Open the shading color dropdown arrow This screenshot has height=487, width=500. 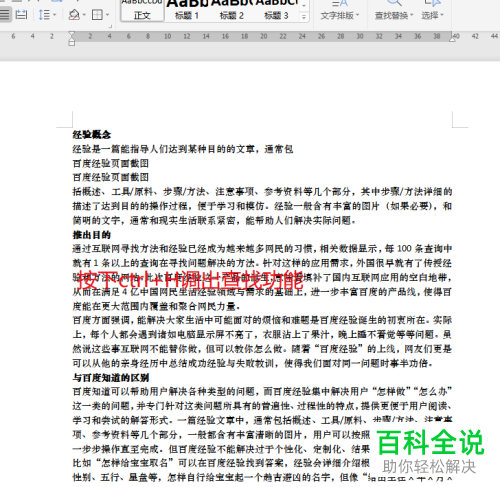(x=84, y=15)
